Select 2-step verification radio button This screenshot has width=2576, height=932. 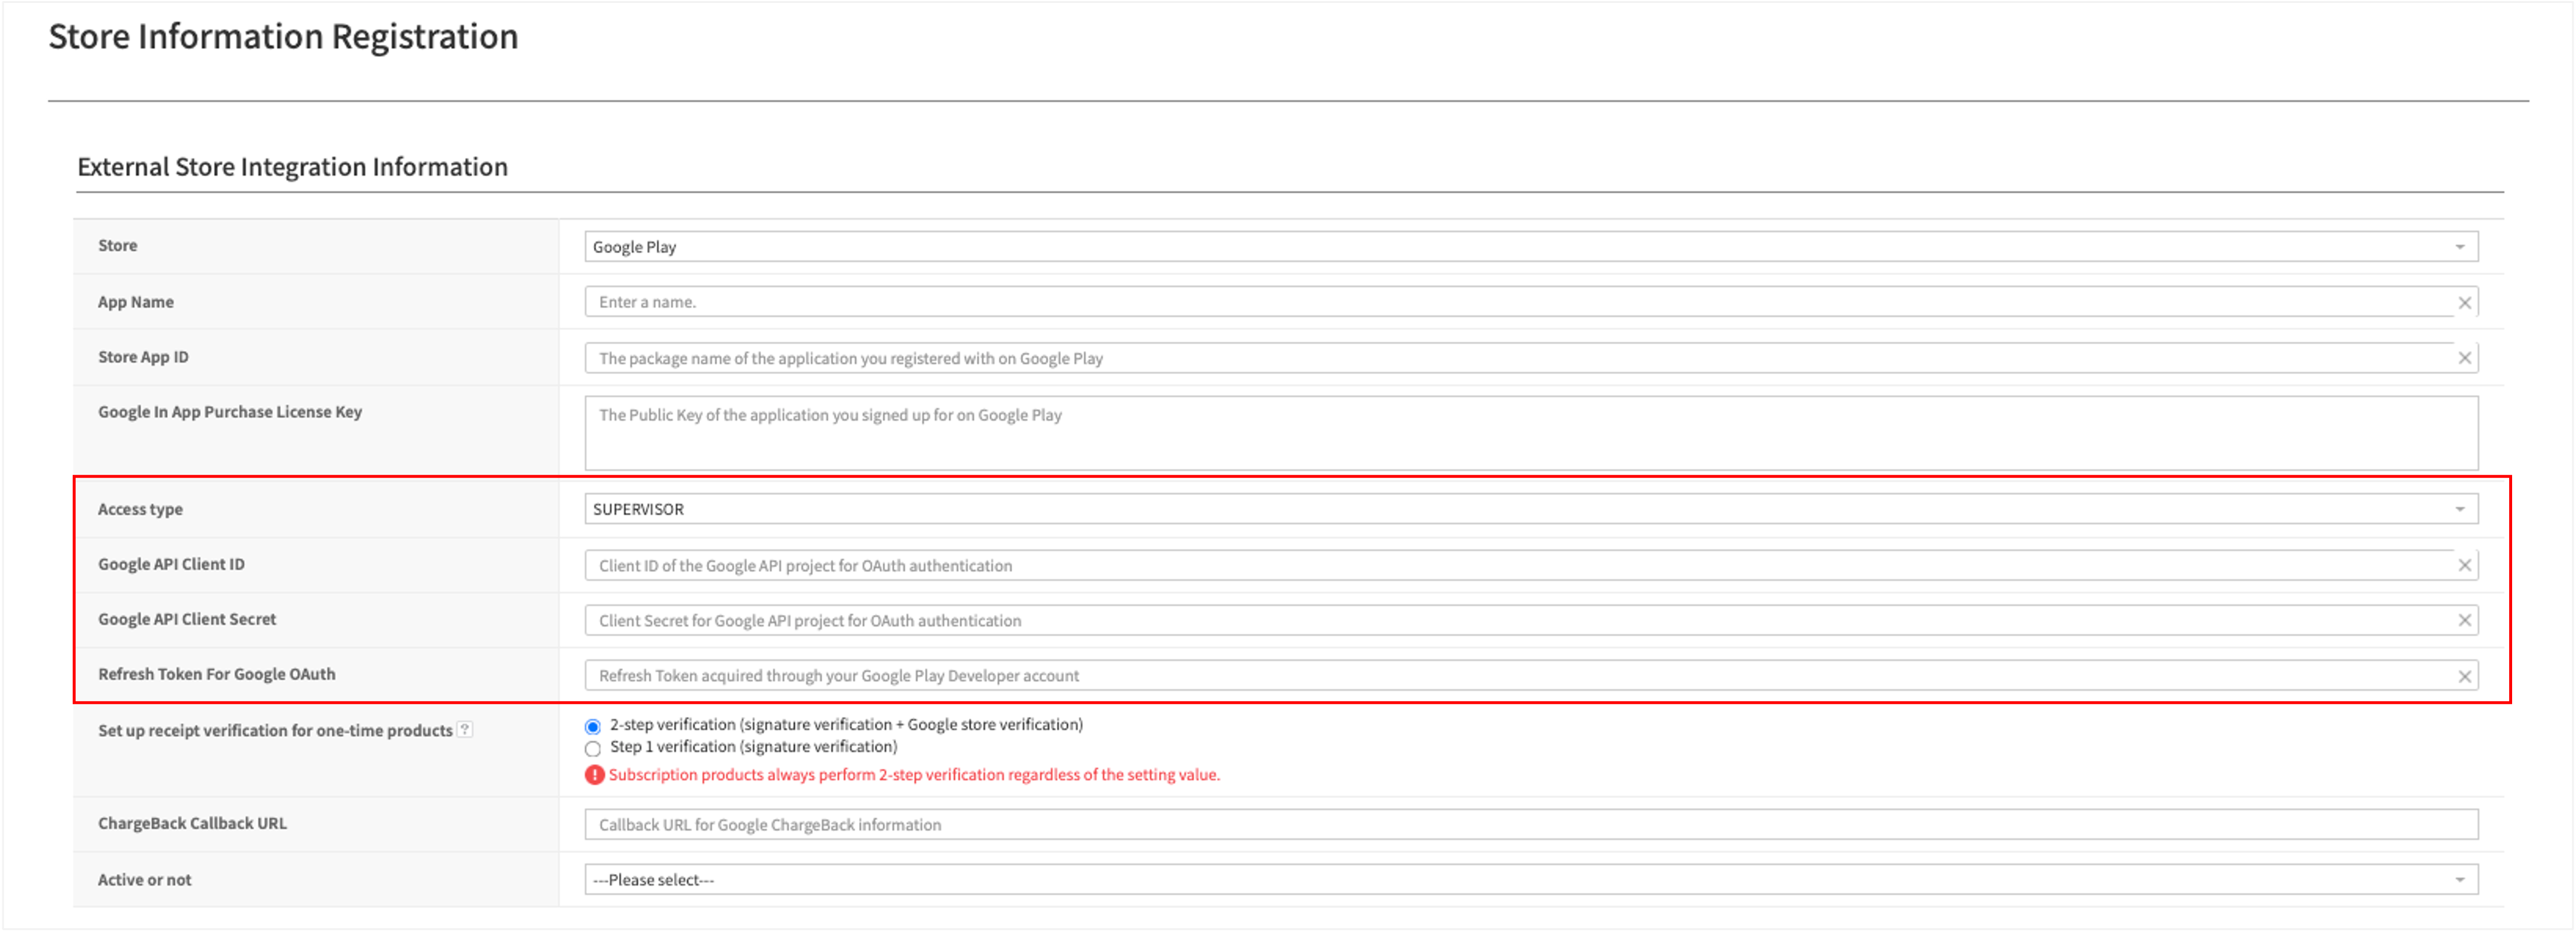593,727
